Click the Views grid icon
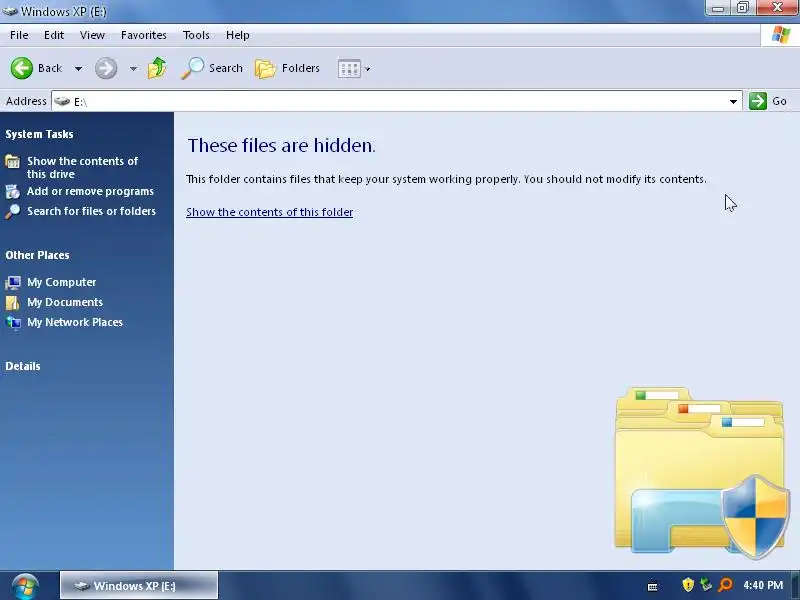The width and height of the screenshot is (800, 600). pyautogui.click(x=349, y=69)
